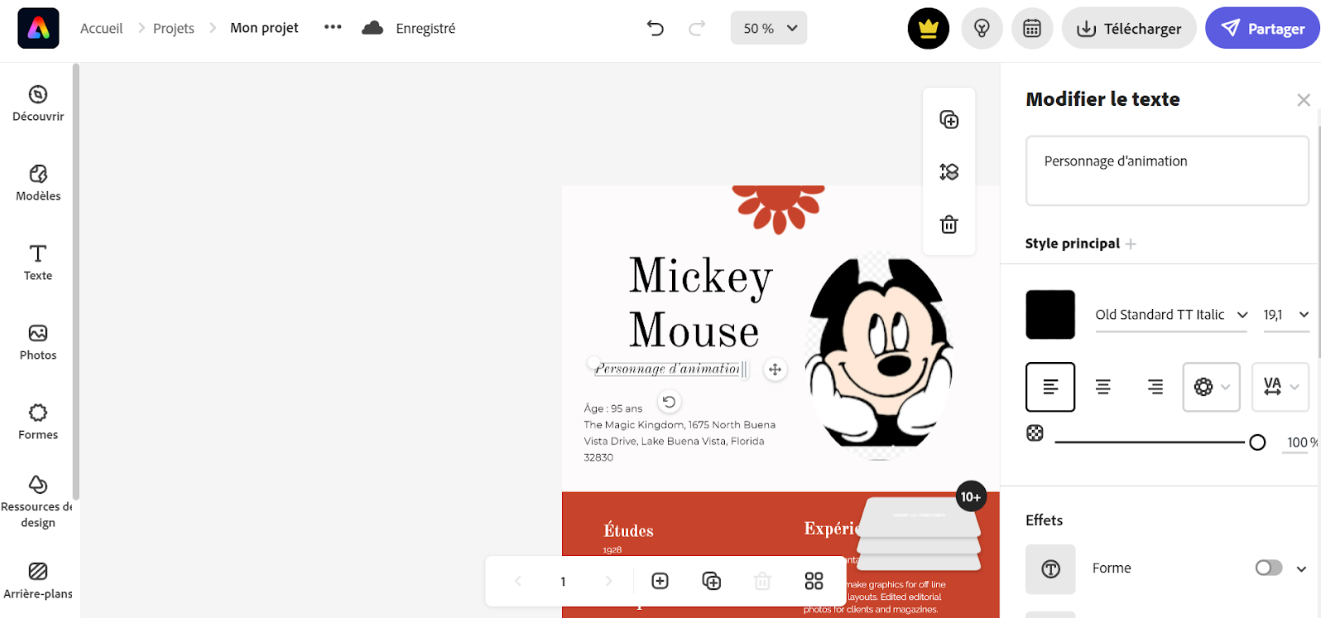Go to Projets breadcrumb
This screenshot has height=626, width=1328.
click(174, 28)
